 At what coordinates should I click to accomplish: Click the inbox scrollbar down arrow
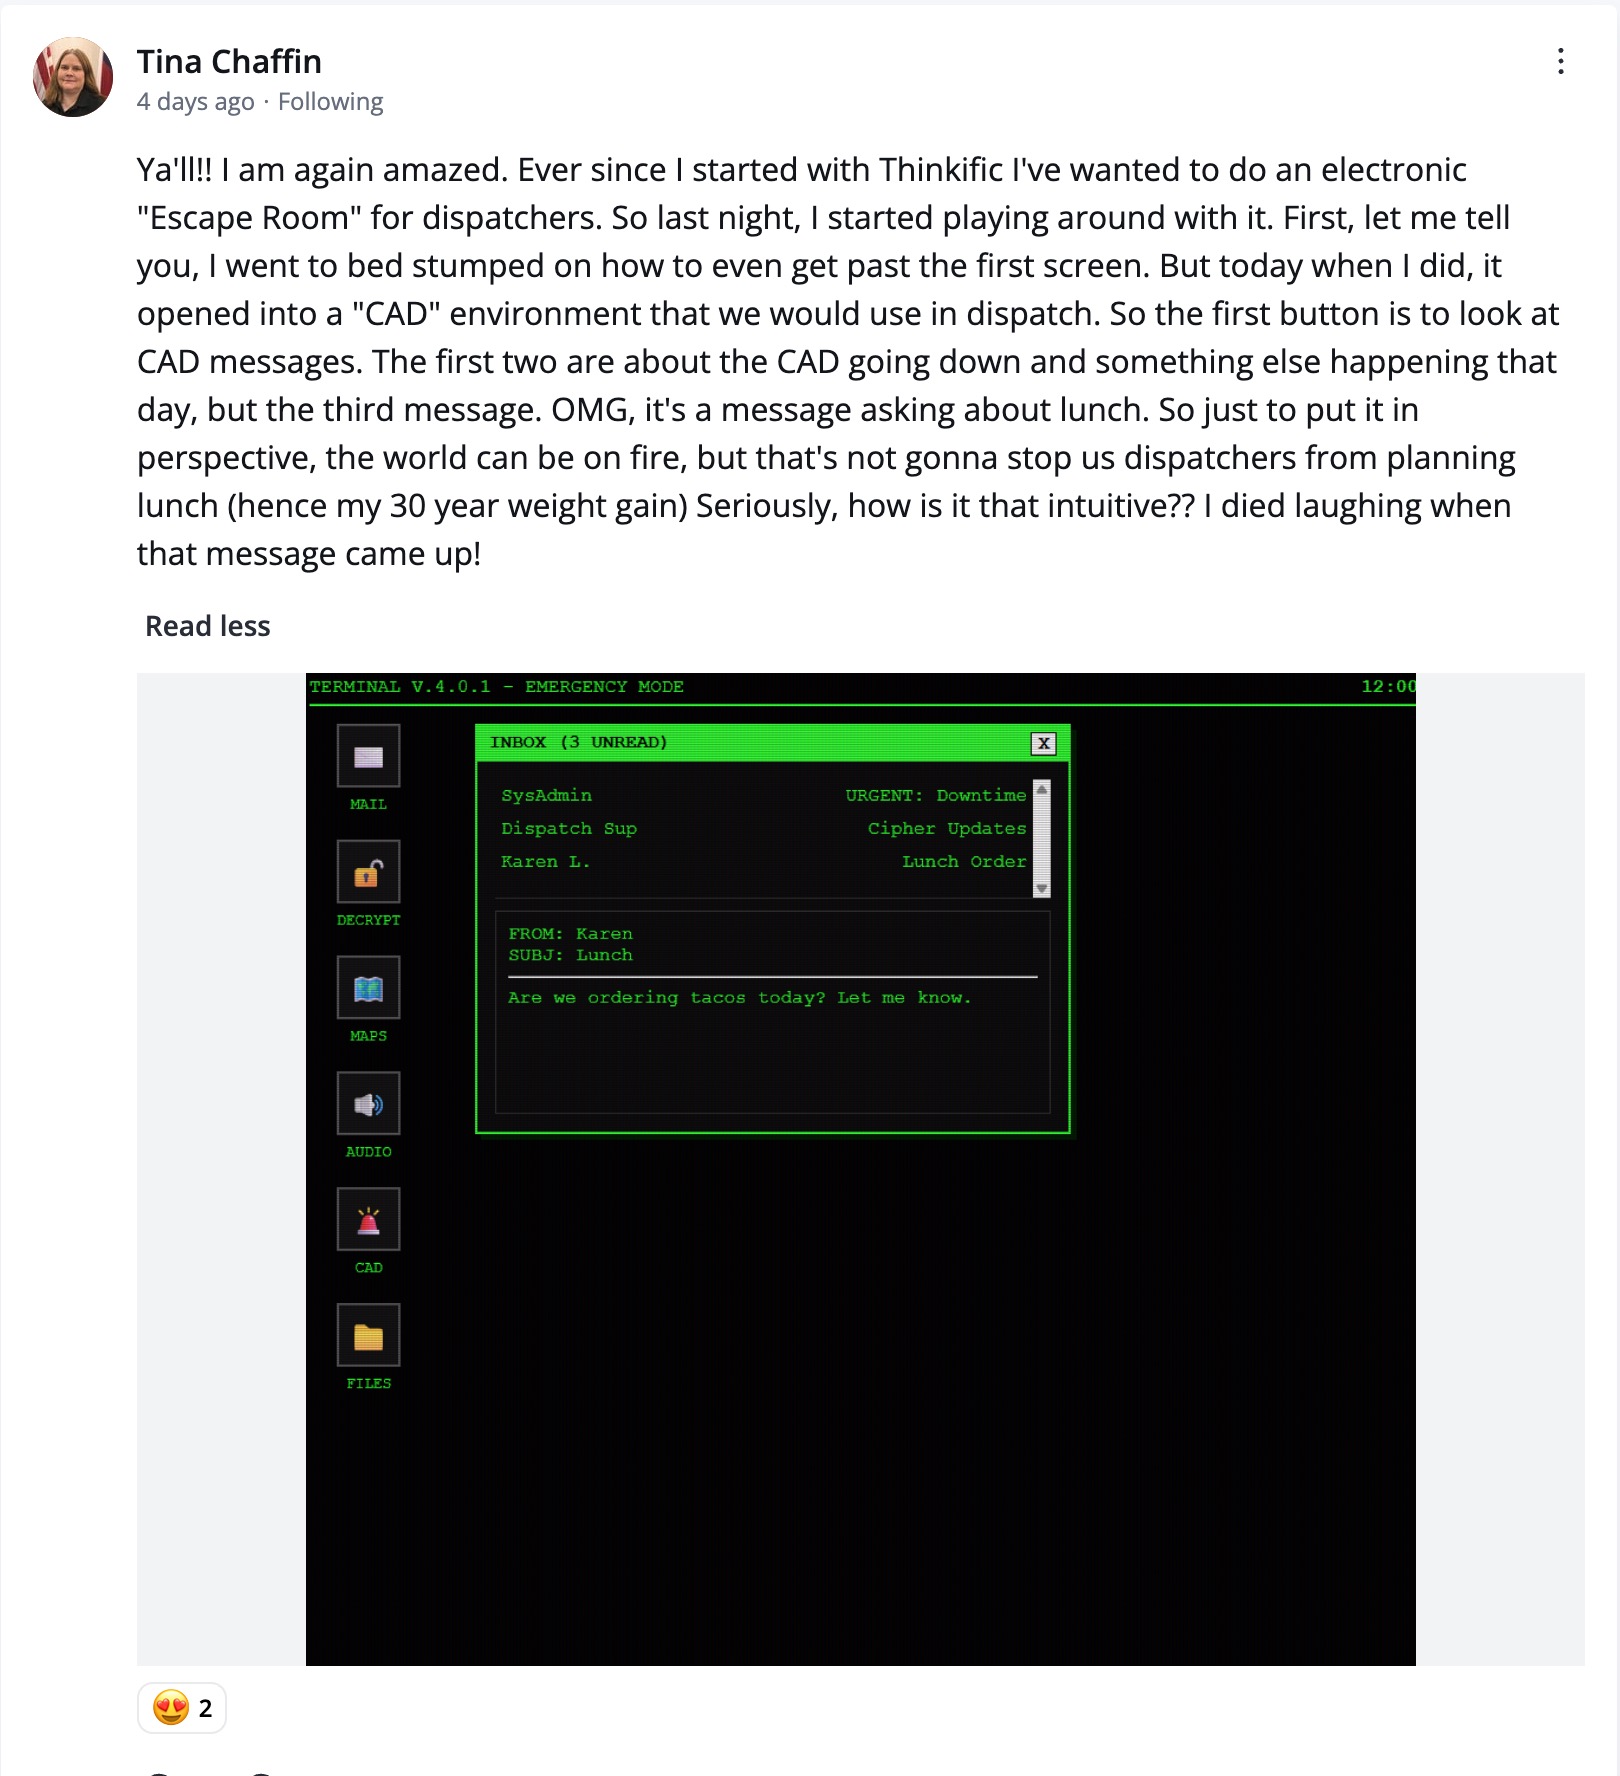pos(1043,888)
